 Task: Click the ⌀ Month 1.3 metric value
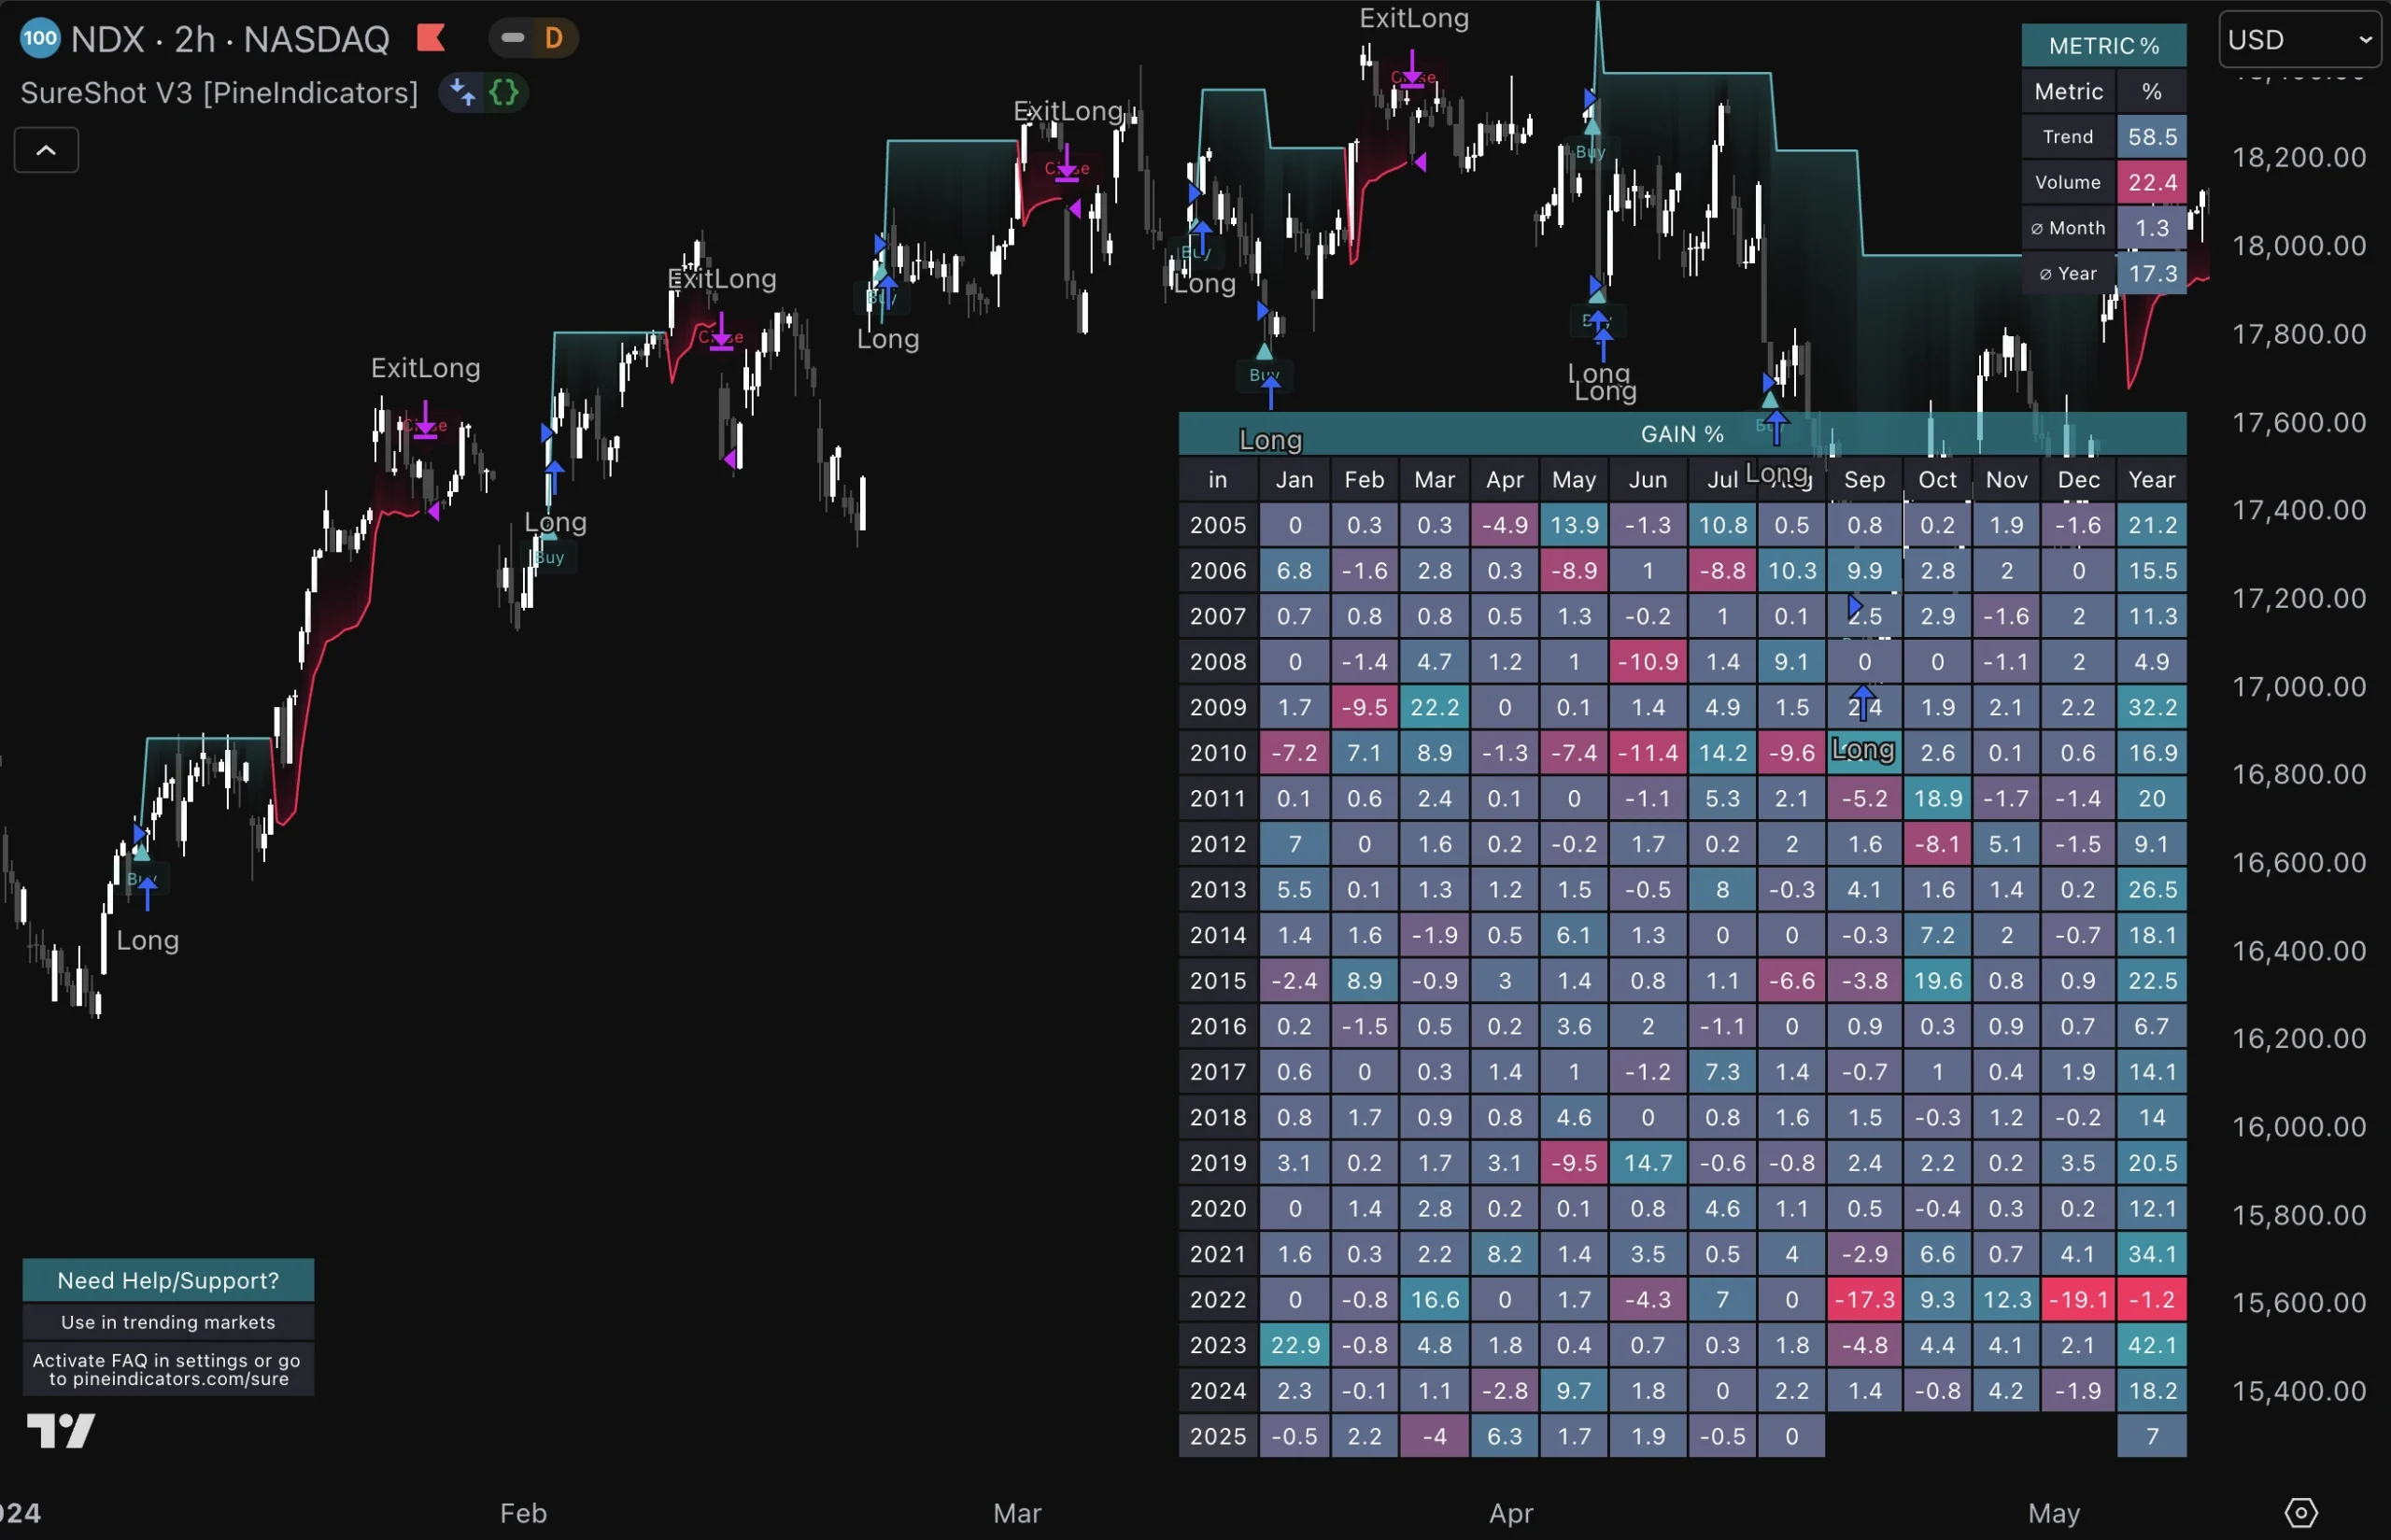pos(2152,228)
